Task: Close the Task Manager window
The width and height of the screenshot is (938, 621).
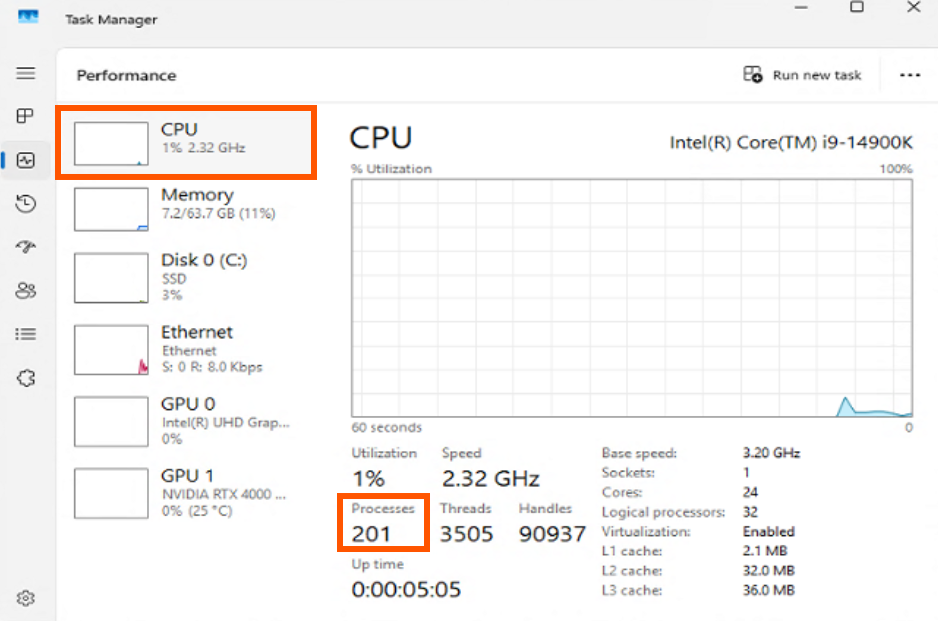Action: tap(913, 7)
